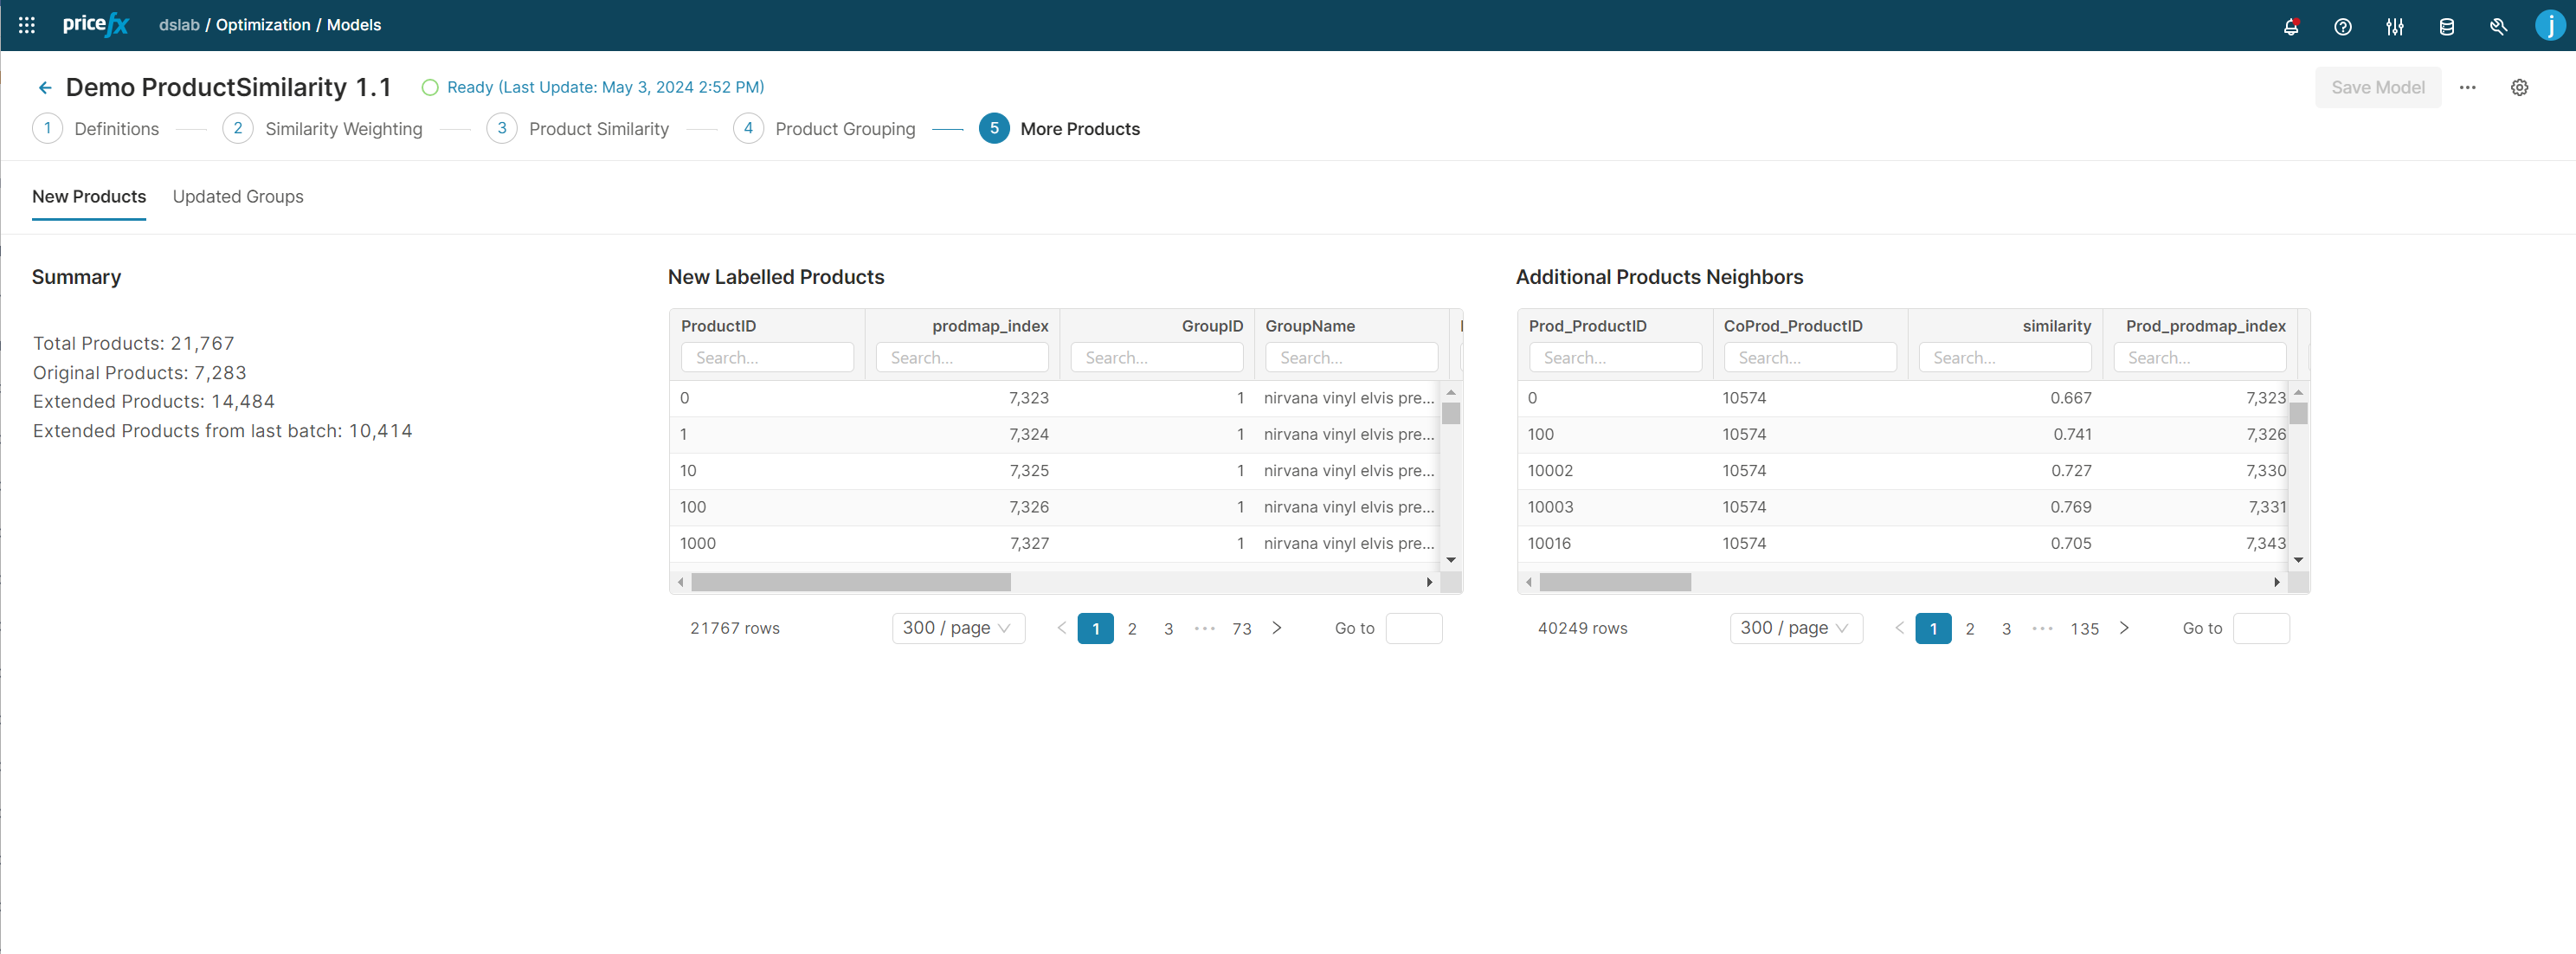This screenshot has height=954, width=2576.
Task: Open the sliders configuration icon
Action: click(2394, 27)
